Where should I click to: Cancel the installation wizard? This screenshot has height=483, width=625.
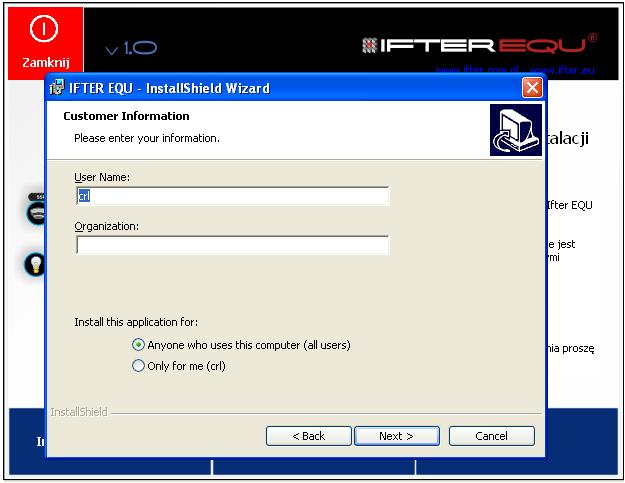pyautogui.click(x=491, y=436)
